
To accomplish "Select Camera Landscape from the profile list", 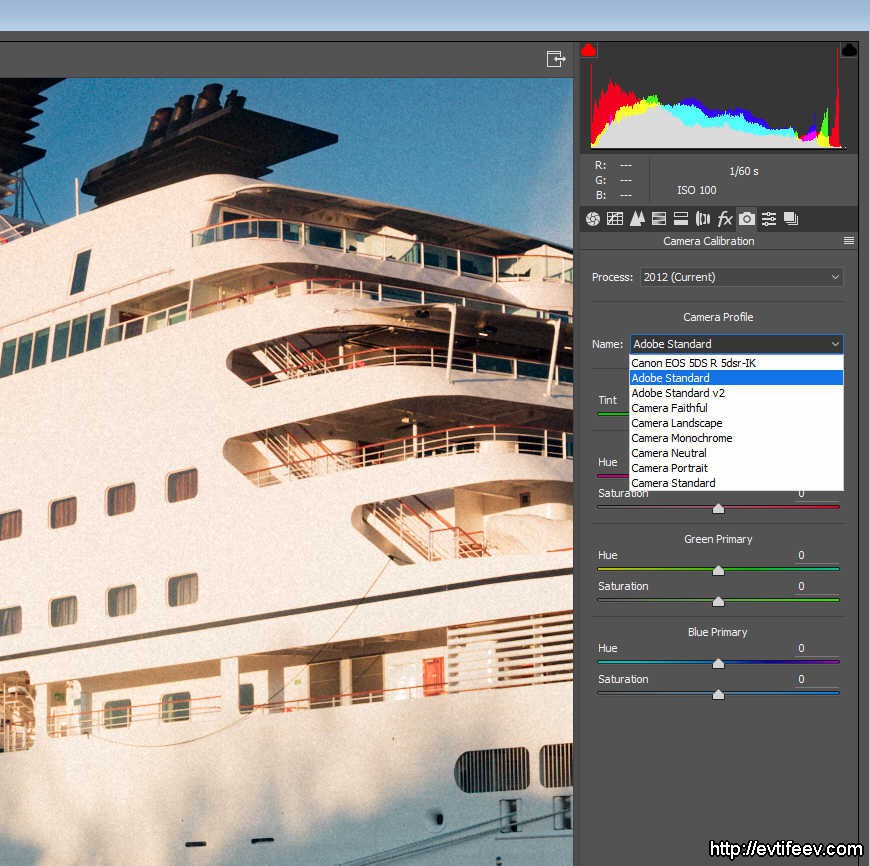I will [677, 423].
